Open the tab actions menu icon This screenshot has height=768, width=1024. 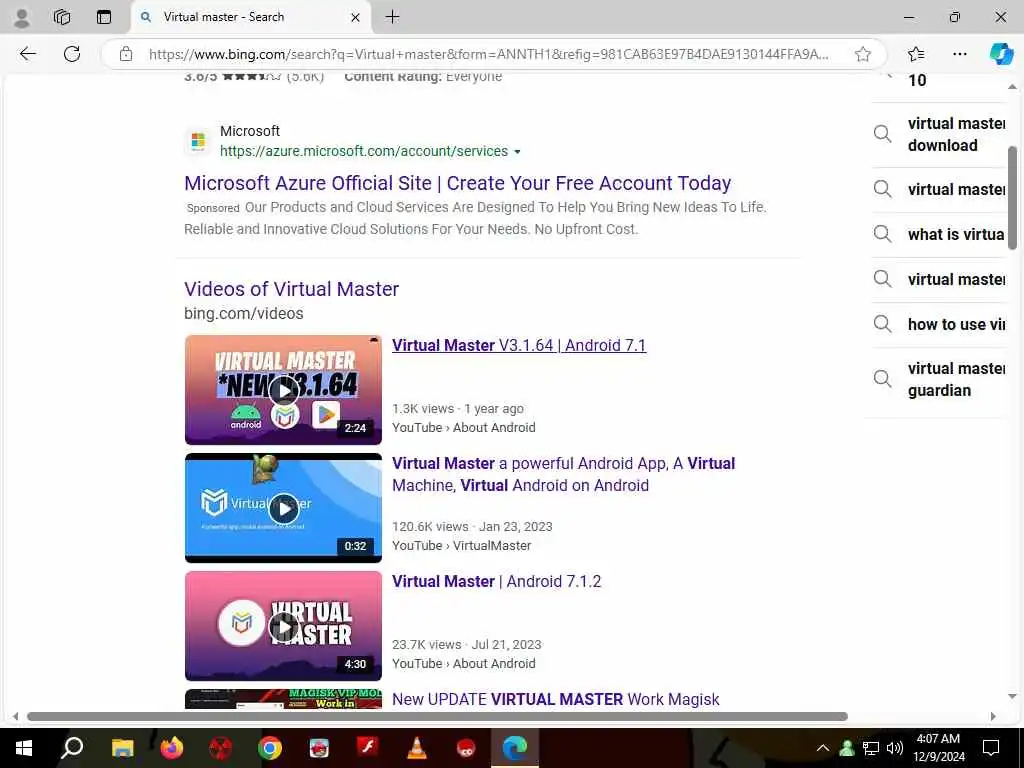[104, 17]
